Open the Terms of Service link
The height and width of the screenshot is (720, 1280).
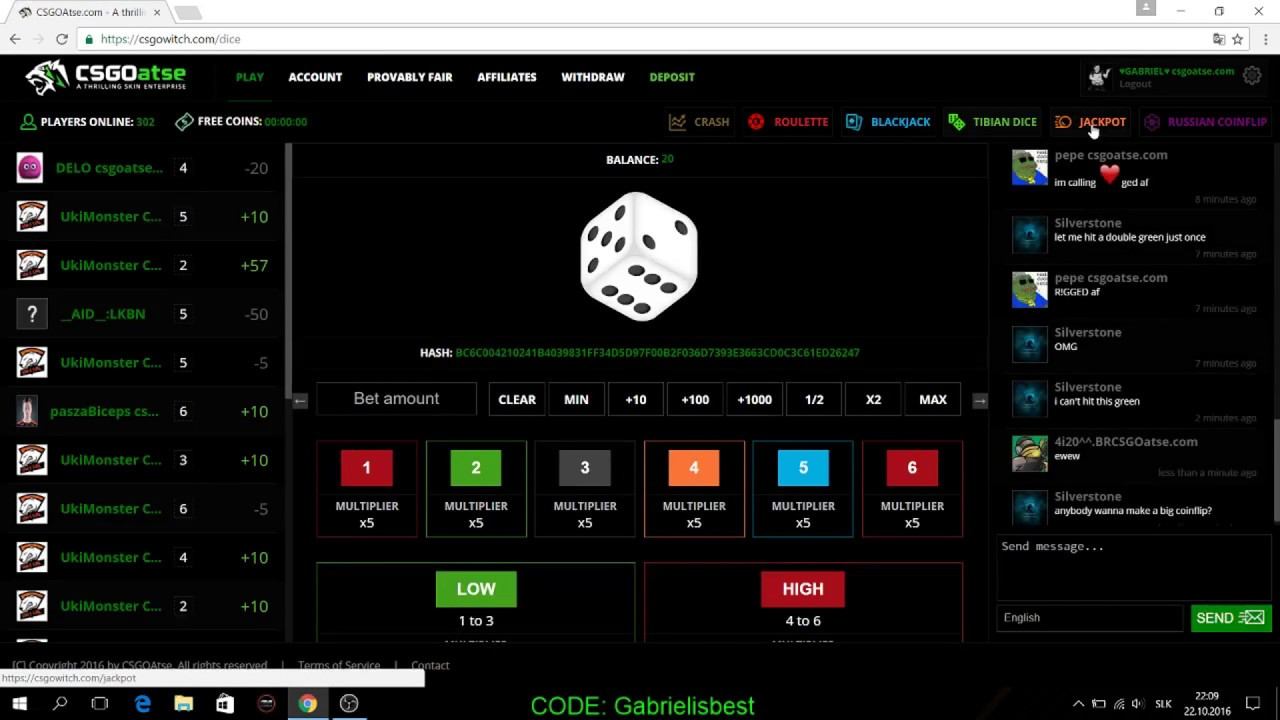pyautogui.click(x=339, y=665)
